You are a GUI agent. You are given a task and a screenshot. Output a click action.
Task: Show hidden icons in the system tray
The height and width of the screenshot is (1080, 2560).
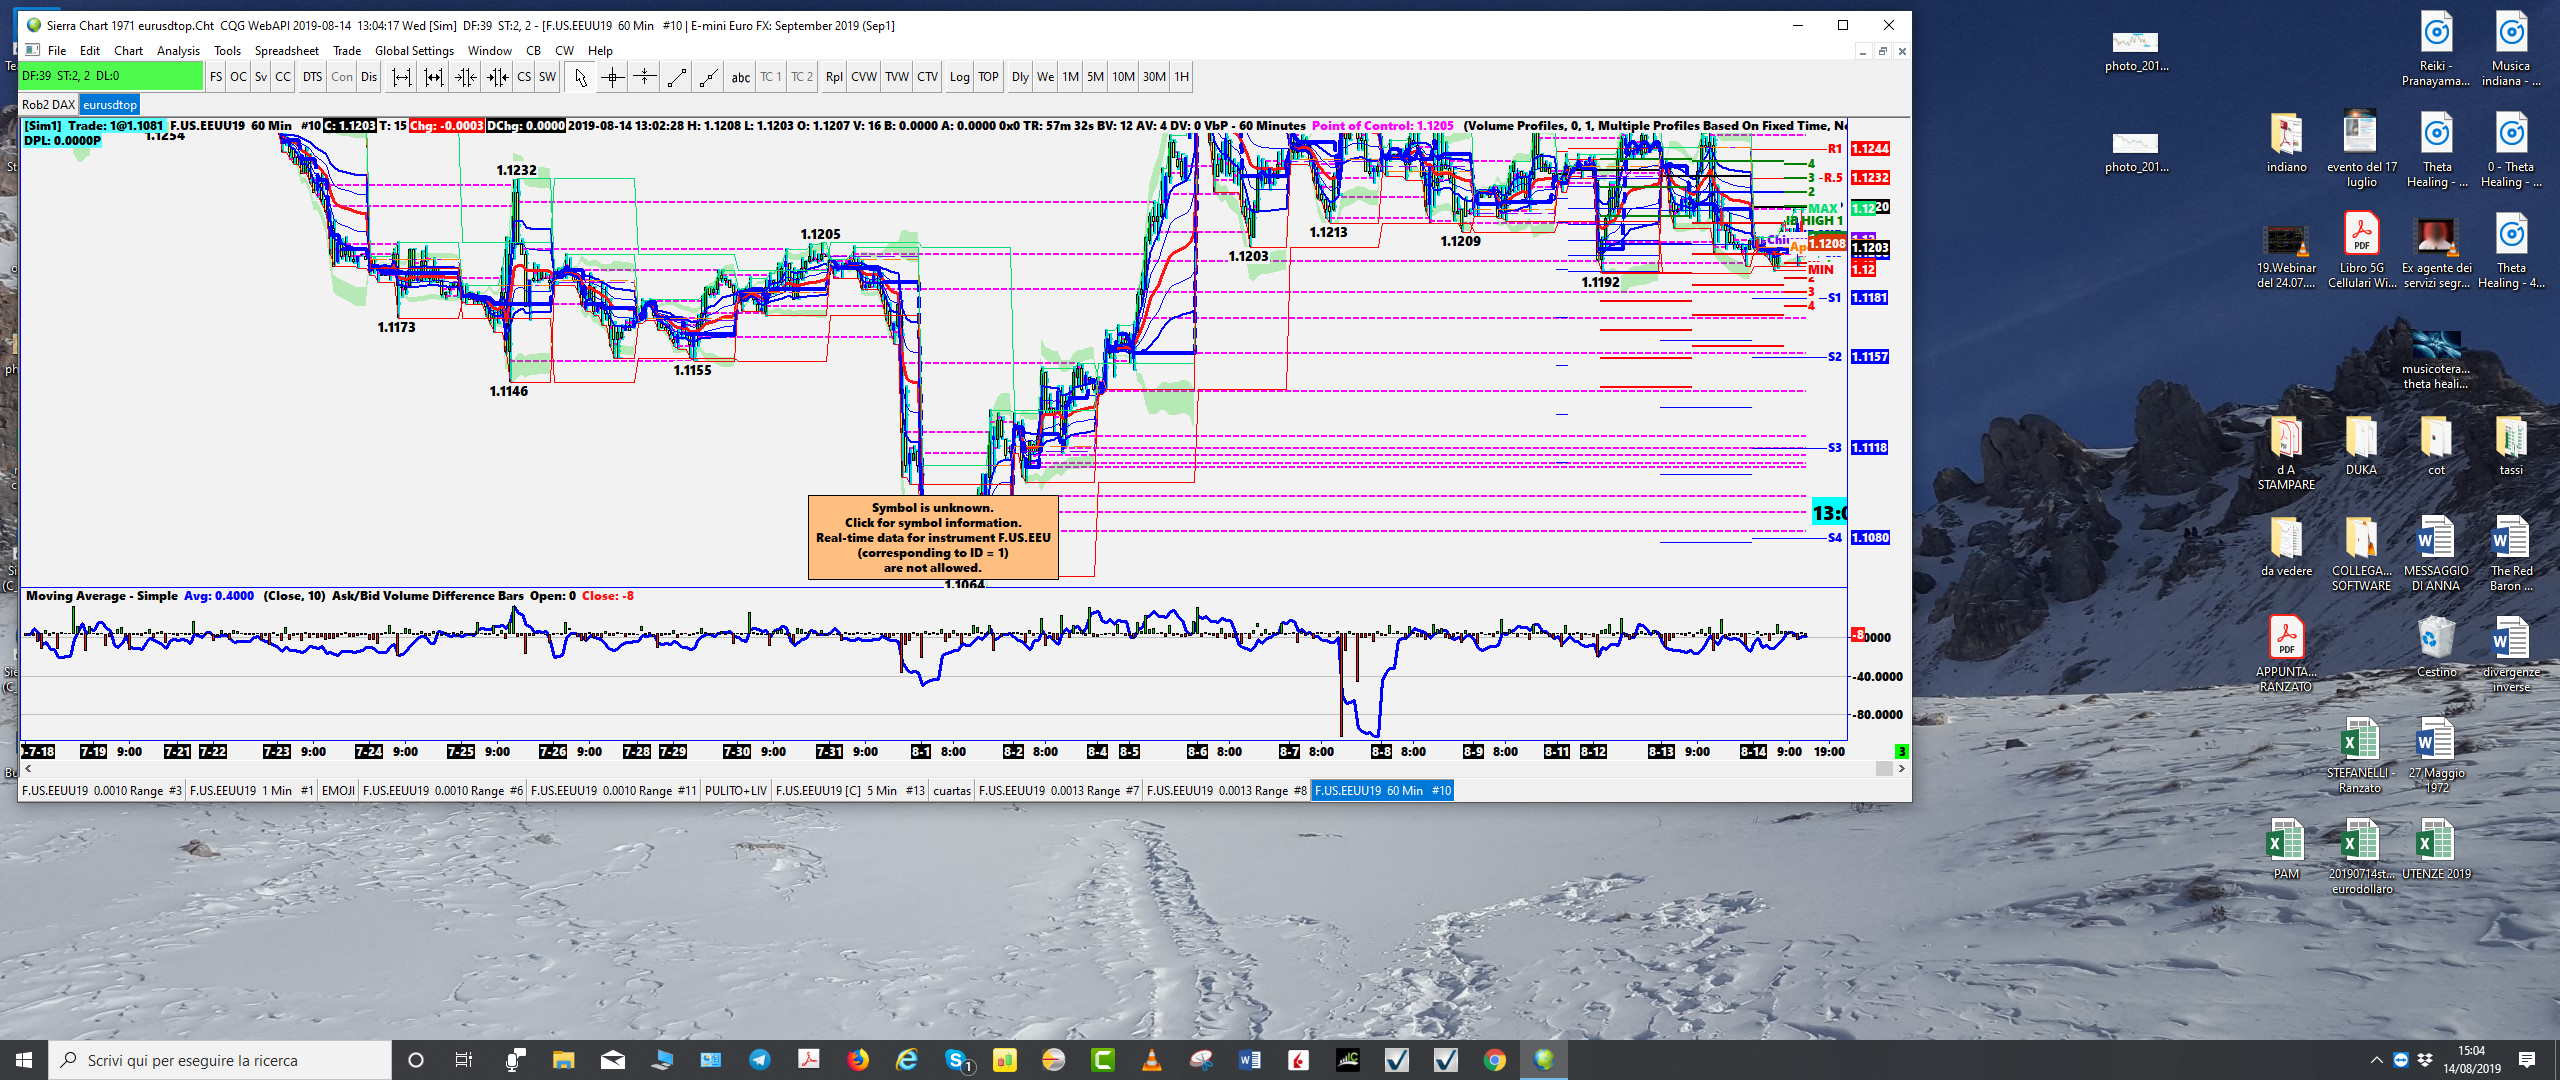click(2376, 1060)
